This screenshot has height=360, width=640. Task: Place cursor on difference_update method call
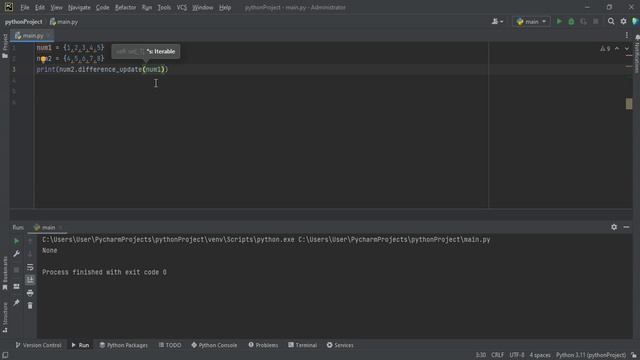(110, 69)
